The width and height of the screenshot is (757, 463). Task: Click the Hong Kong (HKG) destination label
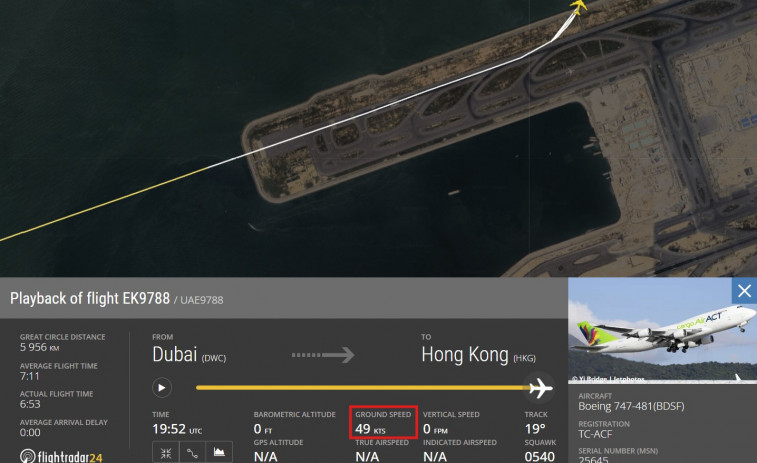pos(478,355)
